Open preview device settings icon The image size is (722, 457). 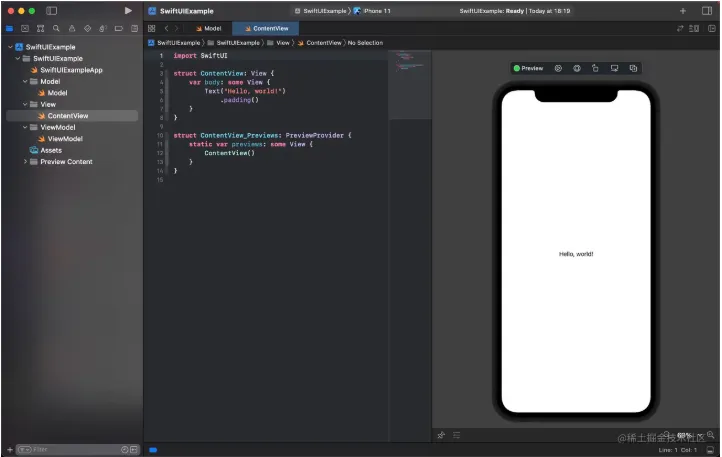[614, 68]
